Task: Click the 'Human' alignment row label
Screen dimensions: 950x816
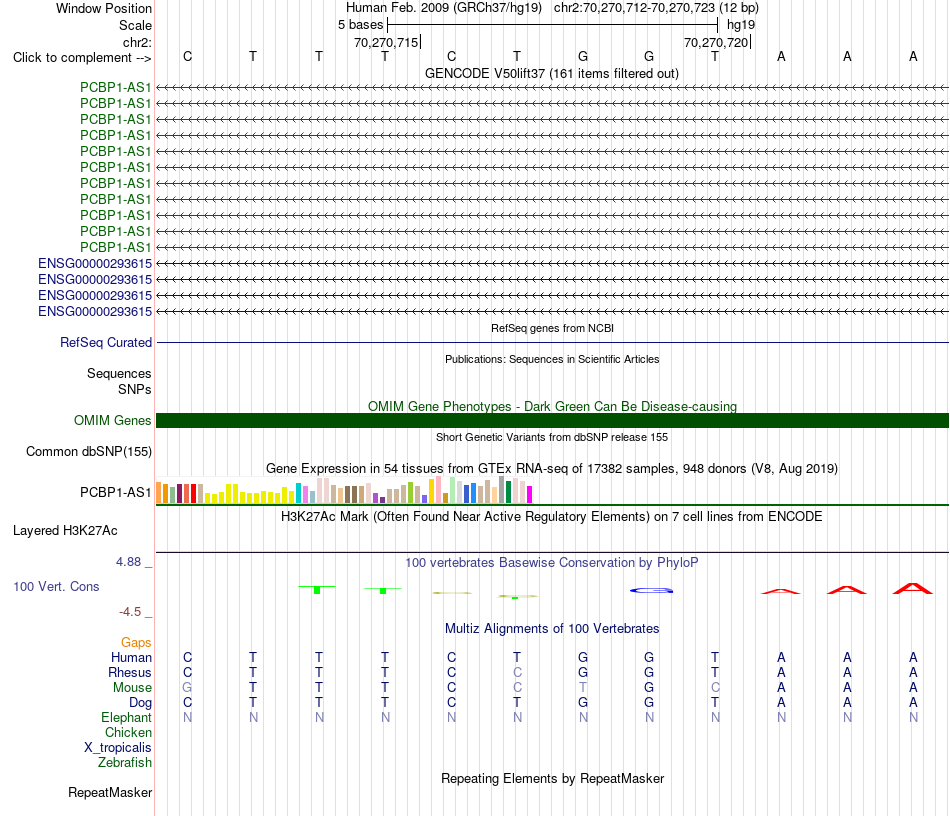Action: (131, 657)
